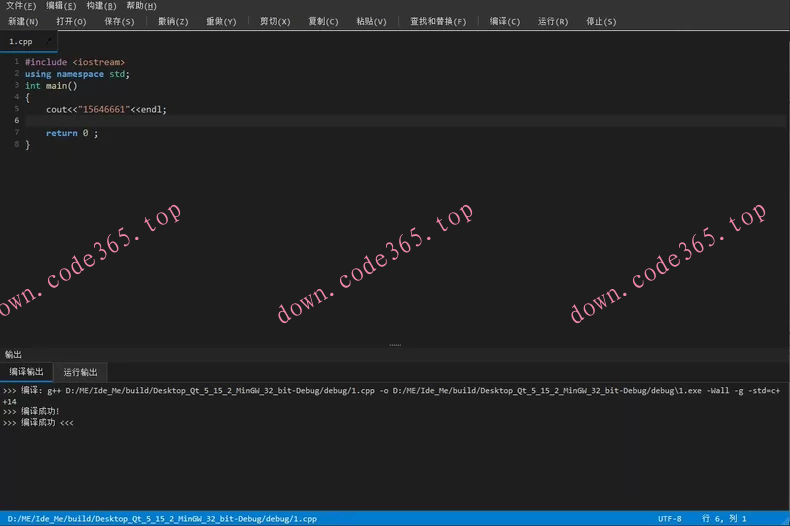790x526 pixels.
Task: Open a file with 打开(O)
Action: (x=71, y=21)
